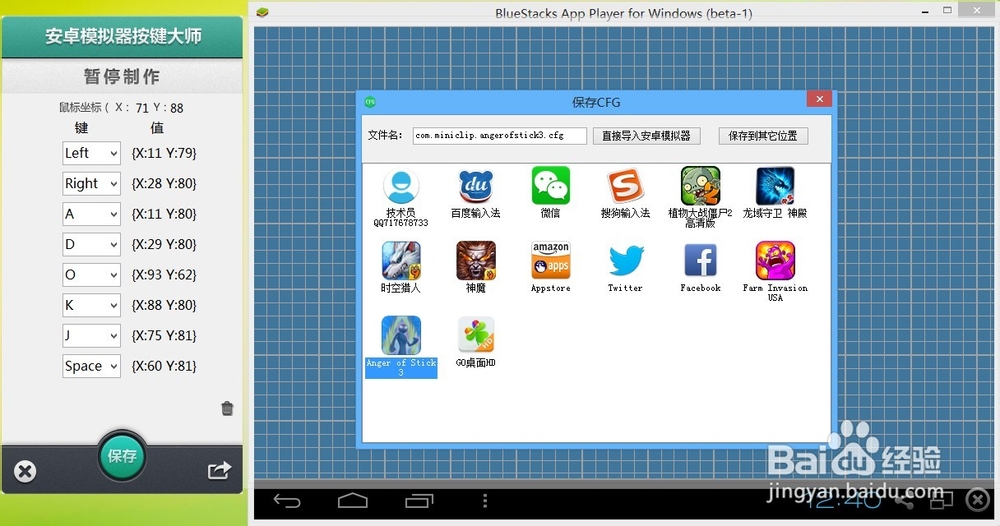Tap the Android recent apps icon

[419, 501]
